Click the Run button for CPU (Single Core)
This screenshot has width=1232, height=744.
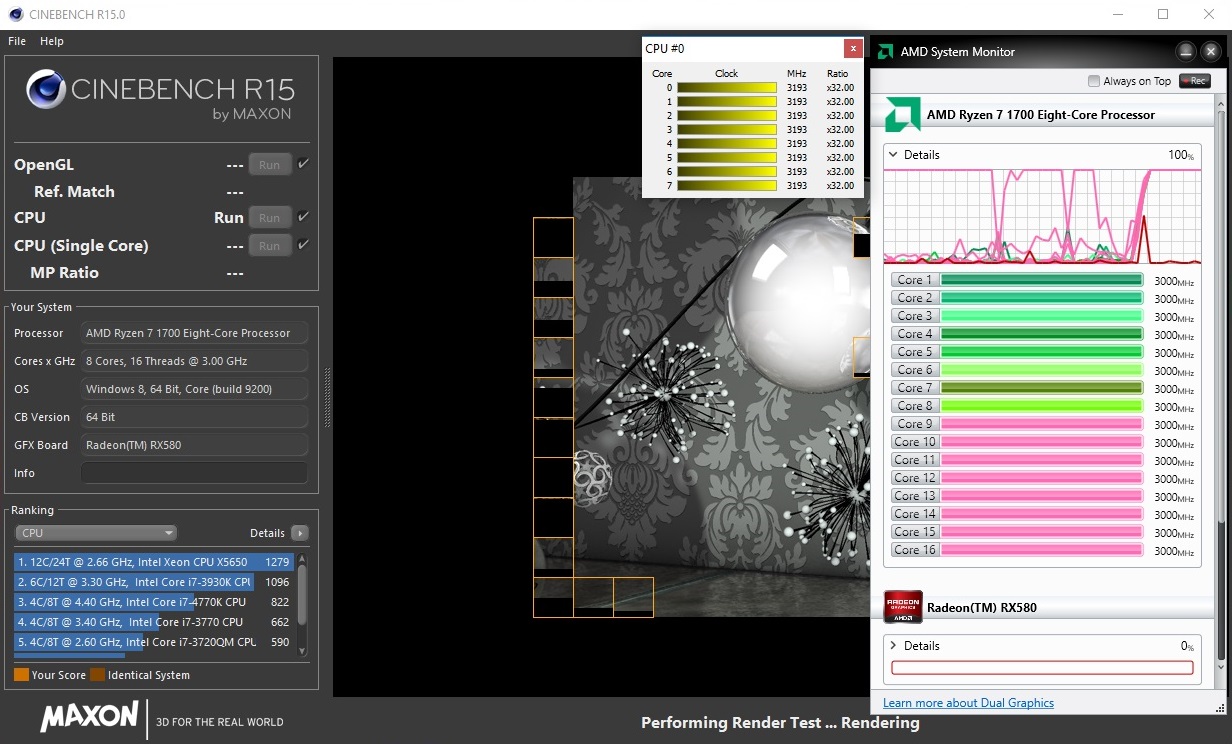(270, 245)
